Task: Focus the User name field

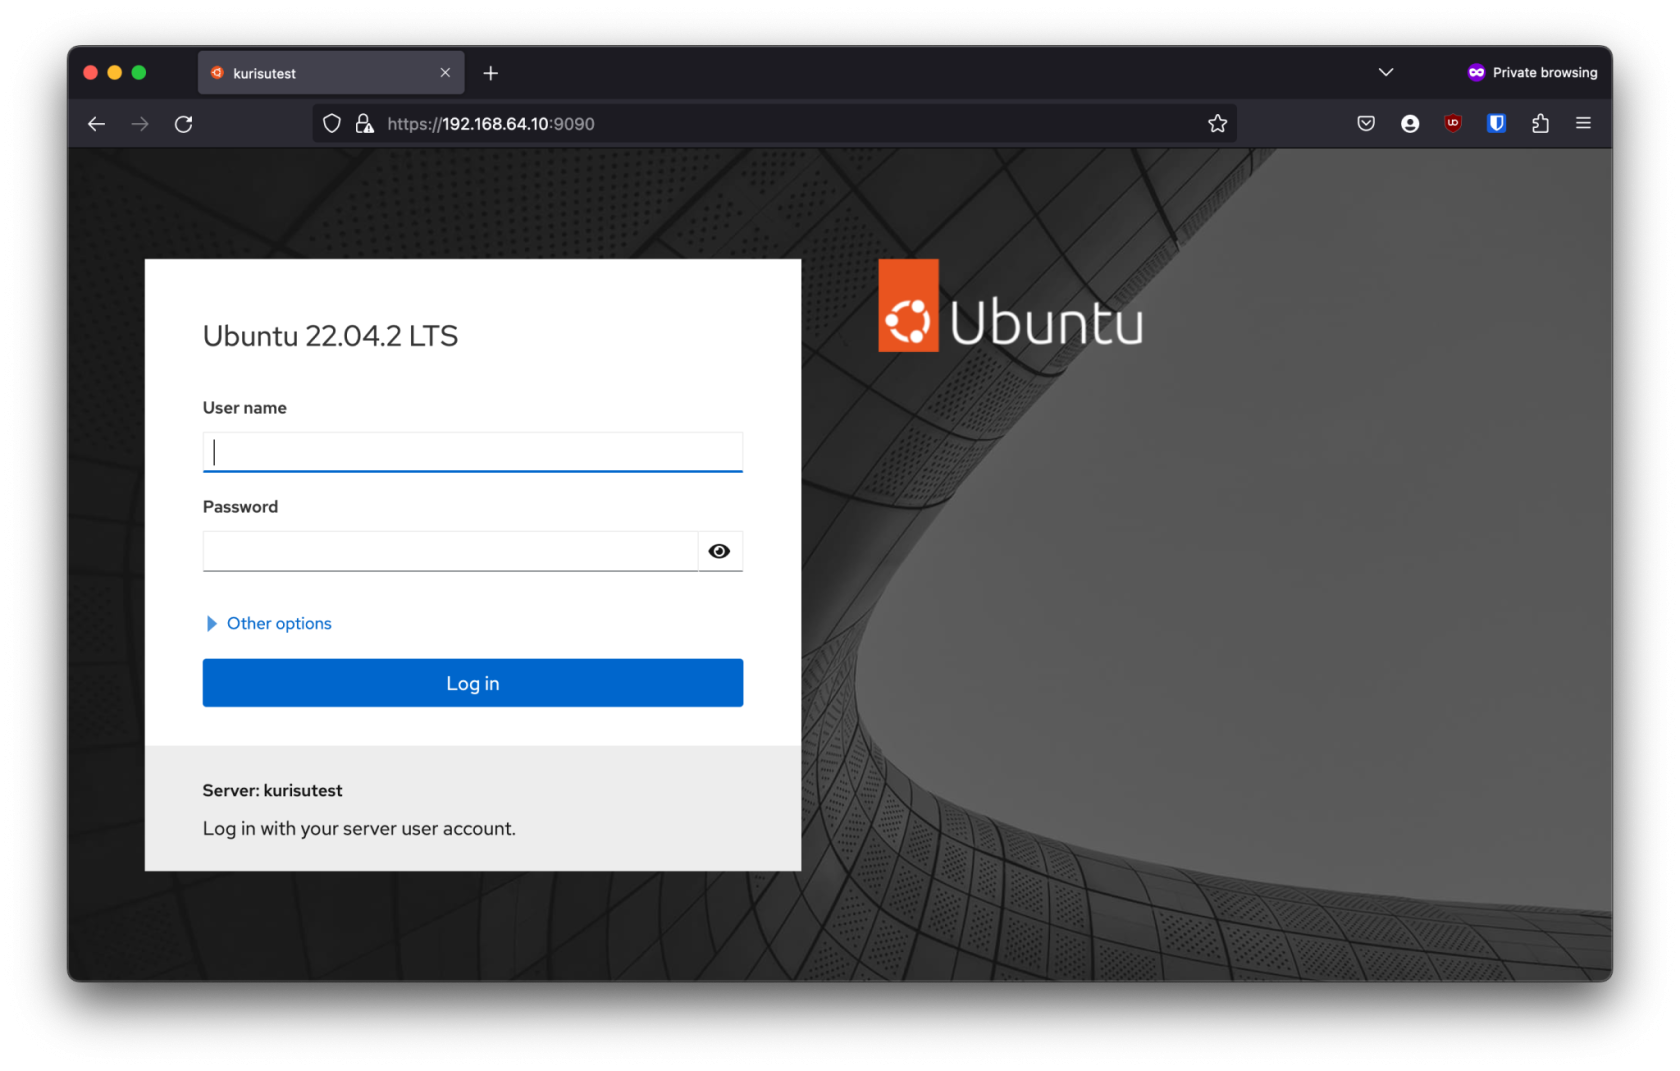Action: click(472, 452)
